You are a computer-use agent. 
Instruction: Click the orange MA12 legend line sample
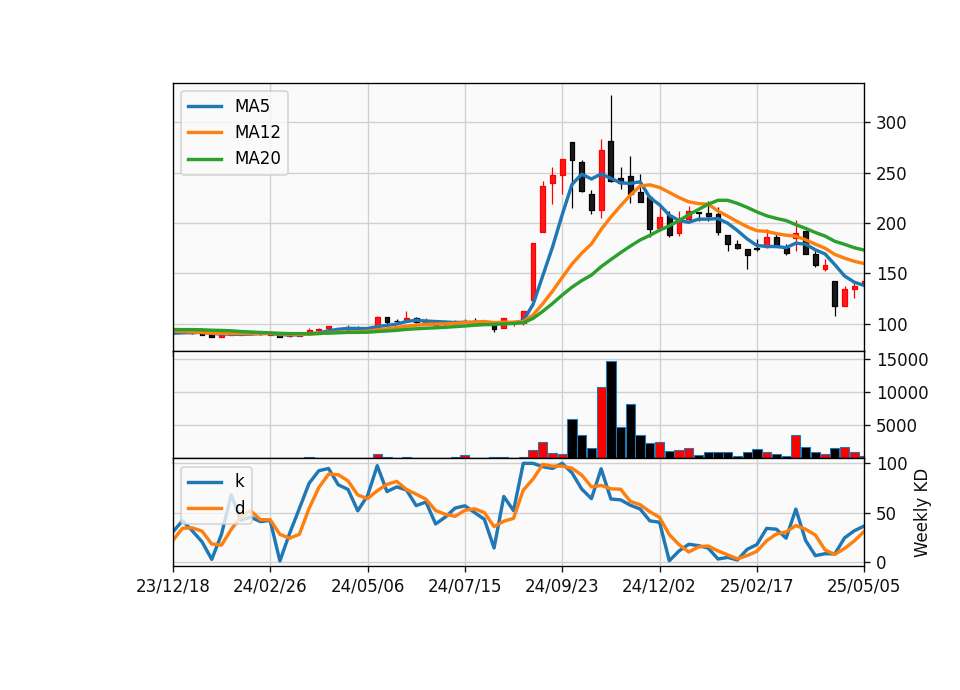point(205,132)
